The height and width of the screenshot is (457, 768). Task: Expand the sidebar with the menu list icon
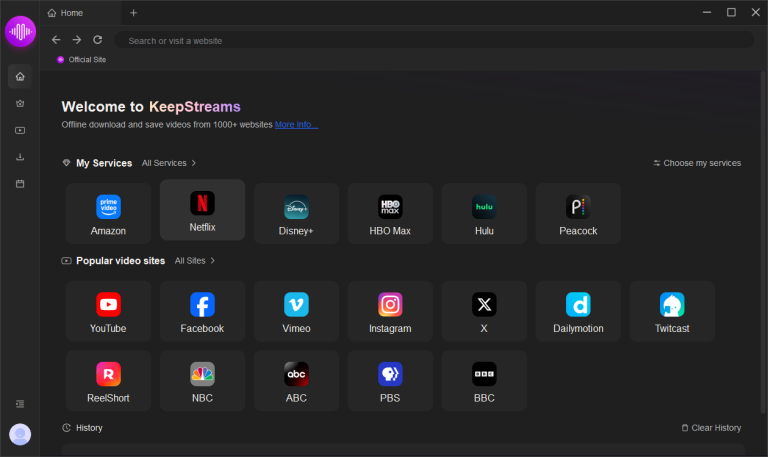[x=20, y=404]
